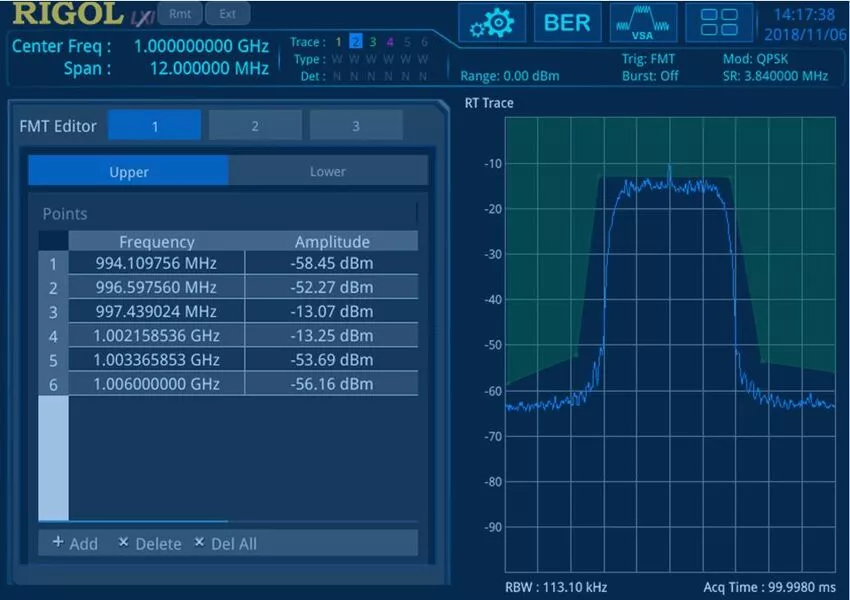850x600 pixels.
Task: Select row number 1 header
Action: 53,263
